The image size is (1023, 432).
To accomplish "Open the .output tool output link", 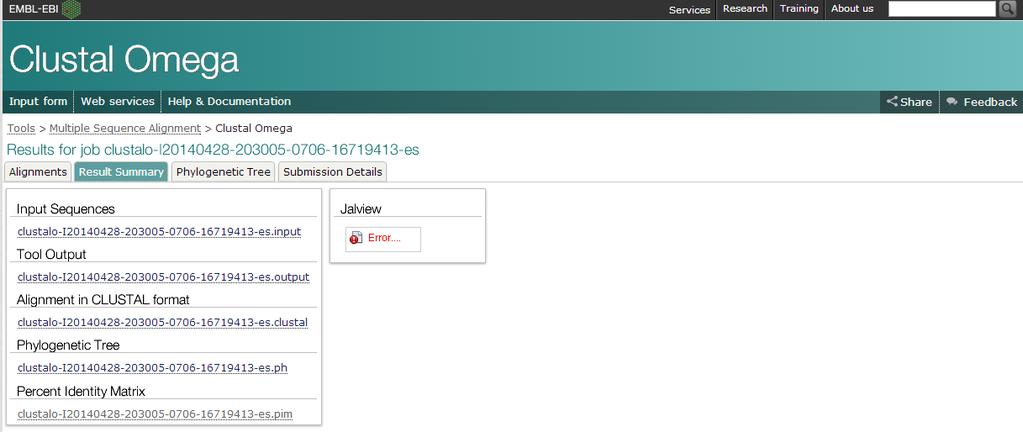I will (163, 277).
